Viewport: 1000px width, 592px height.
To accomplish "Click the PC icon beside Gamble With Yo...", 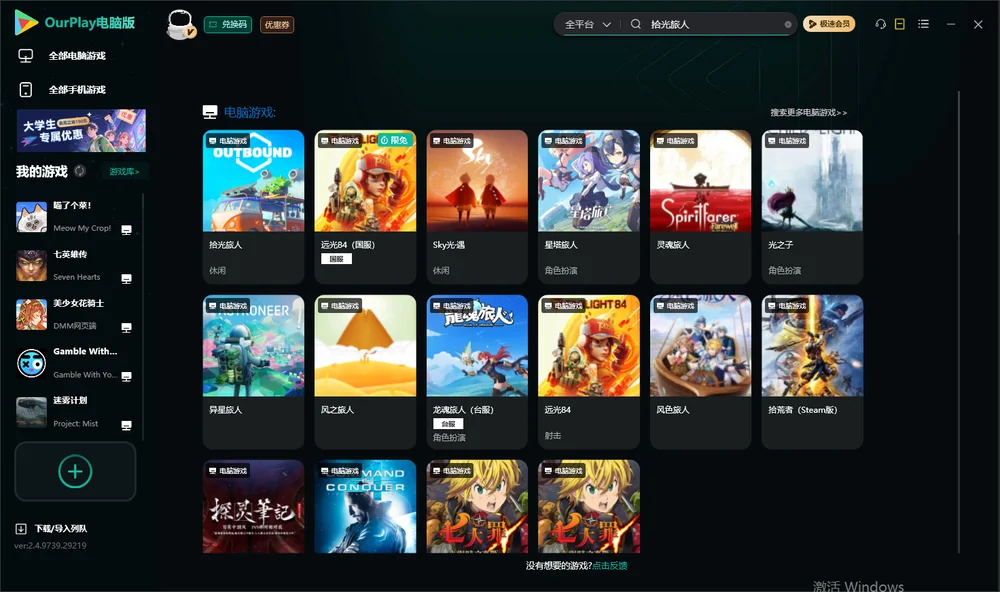I will 126,376.
